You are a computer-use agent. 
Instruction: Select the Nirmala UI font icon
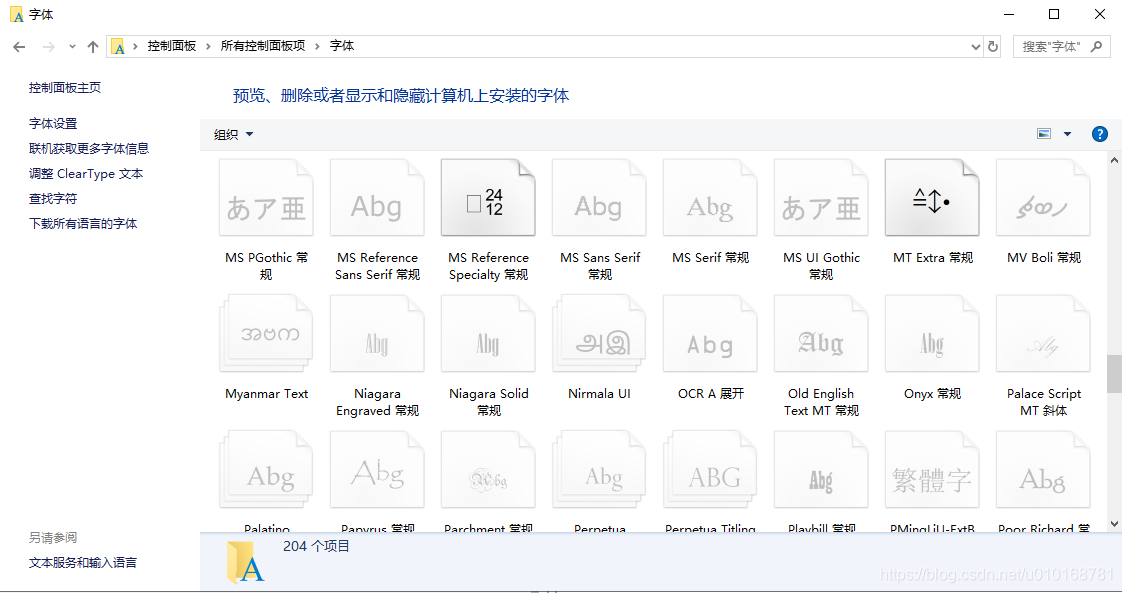click(x=599, y=334)
